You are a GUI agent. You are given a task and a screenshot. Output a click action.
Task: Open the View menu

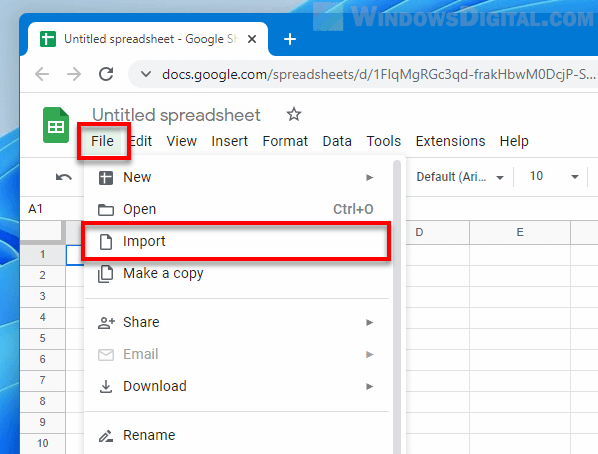pos(182,141)
